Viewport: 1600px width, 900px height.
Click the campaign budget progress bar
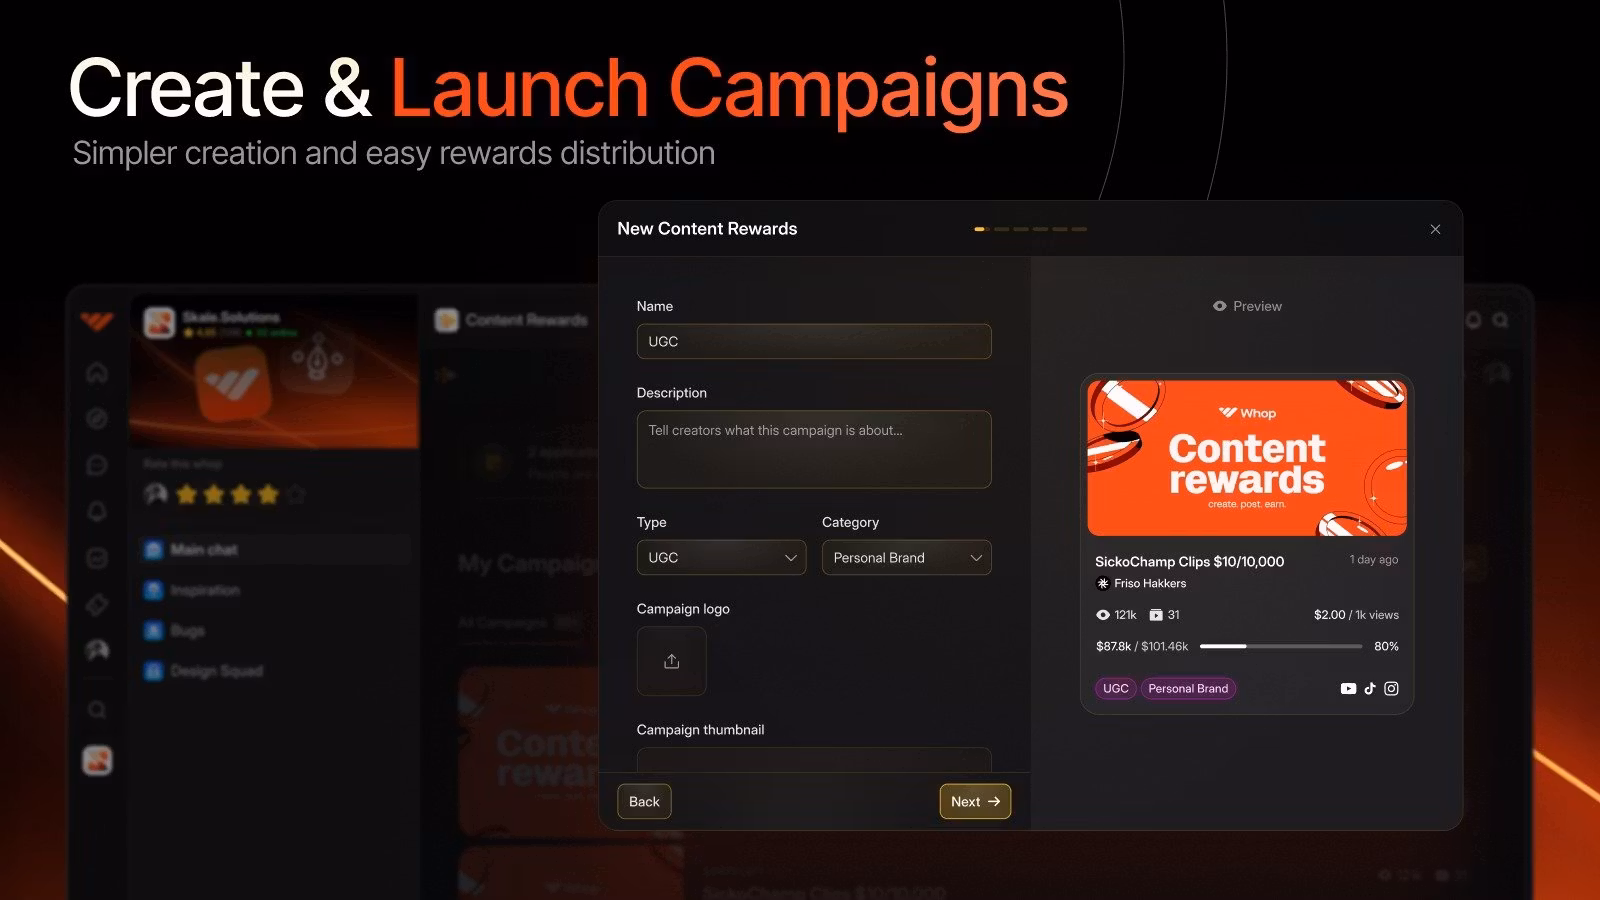[x=1281, y=646]
